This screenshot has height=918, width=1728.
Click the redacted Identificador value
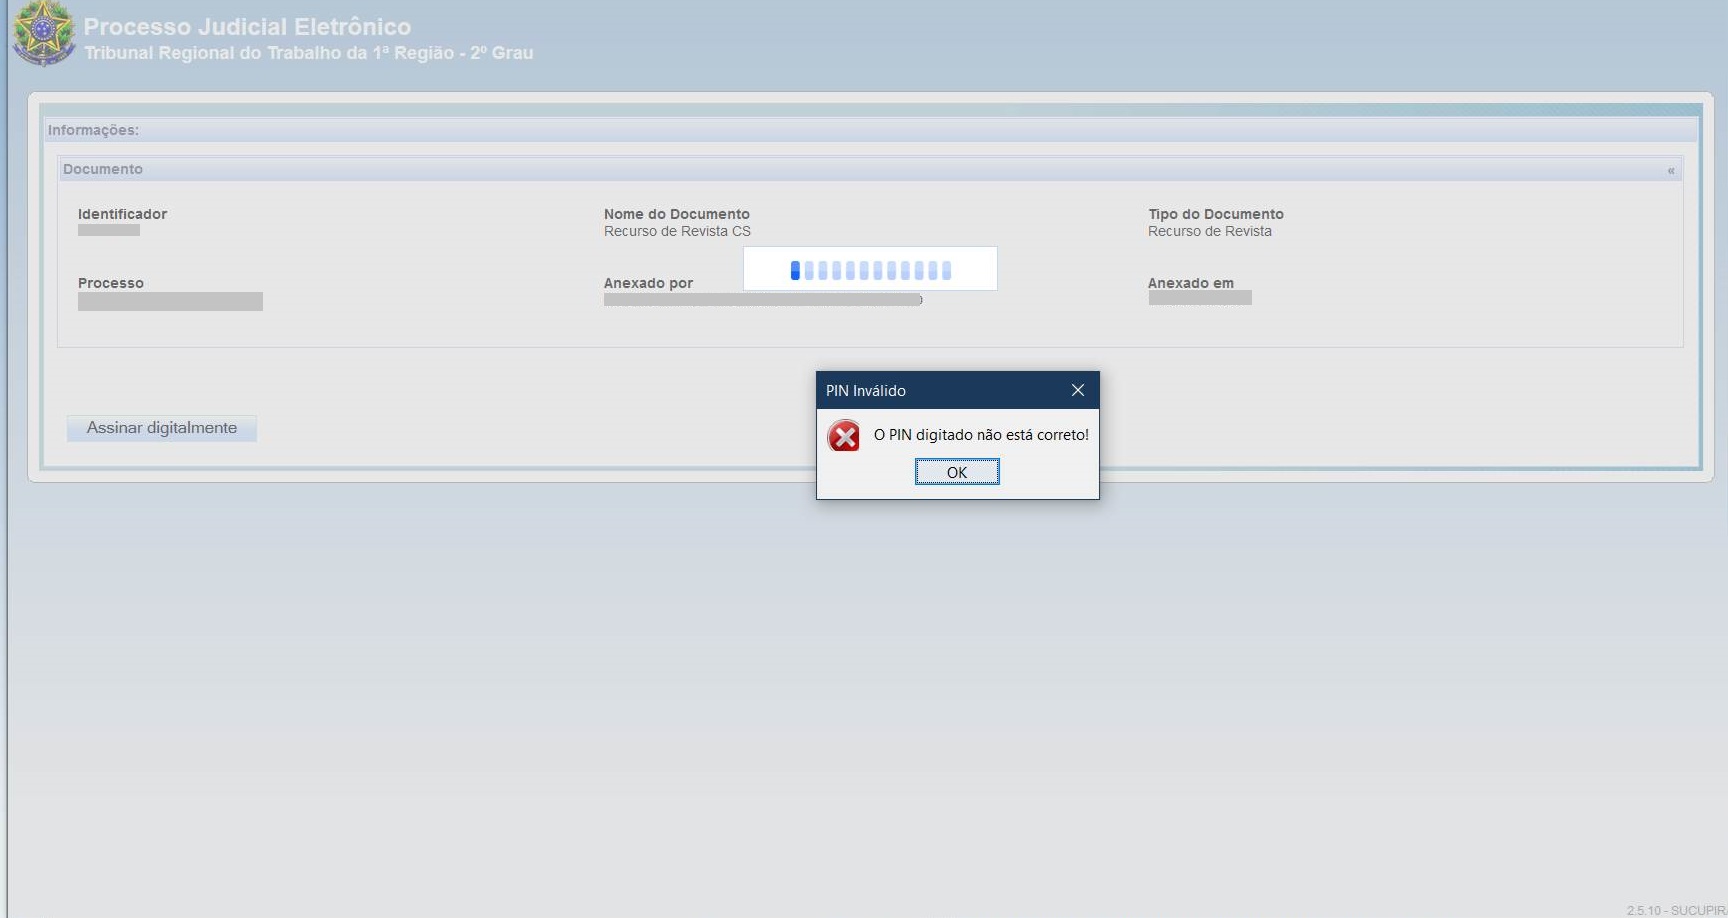pyautogui.click(x=109, y=230)
